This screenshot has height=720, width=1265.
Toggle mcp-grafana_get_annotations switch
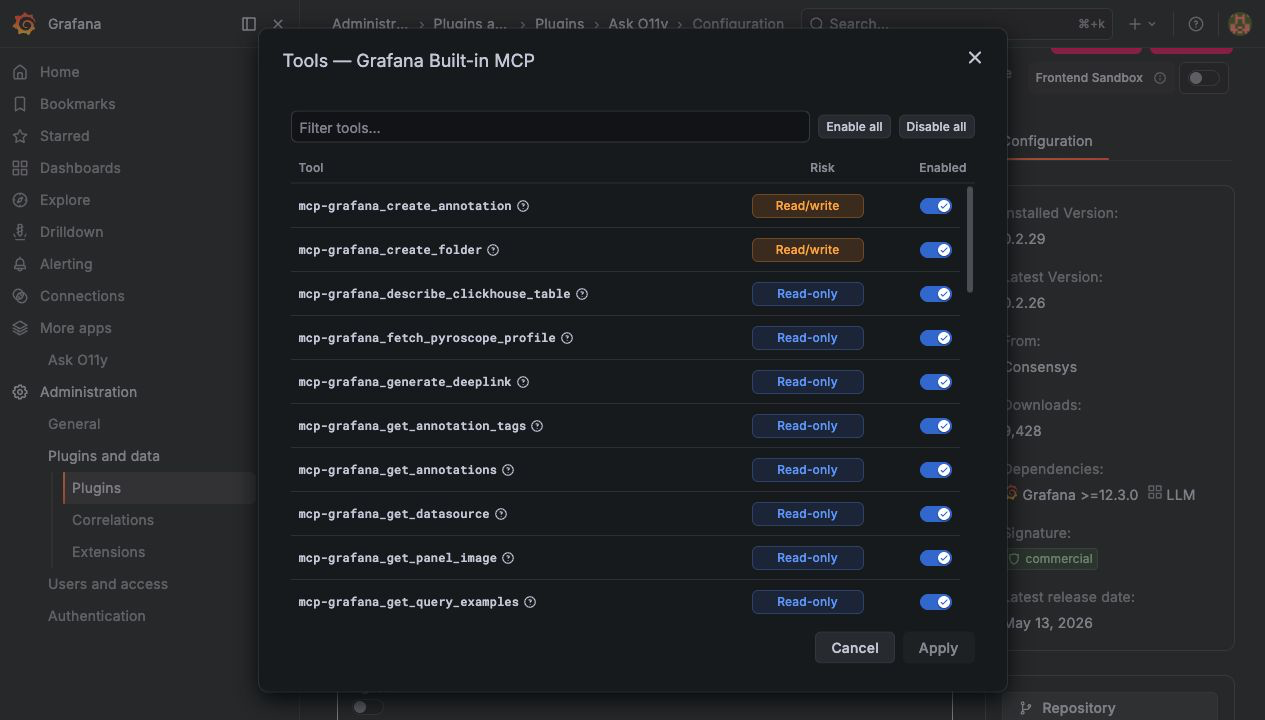pyautogui.click(x=936, y=470)
